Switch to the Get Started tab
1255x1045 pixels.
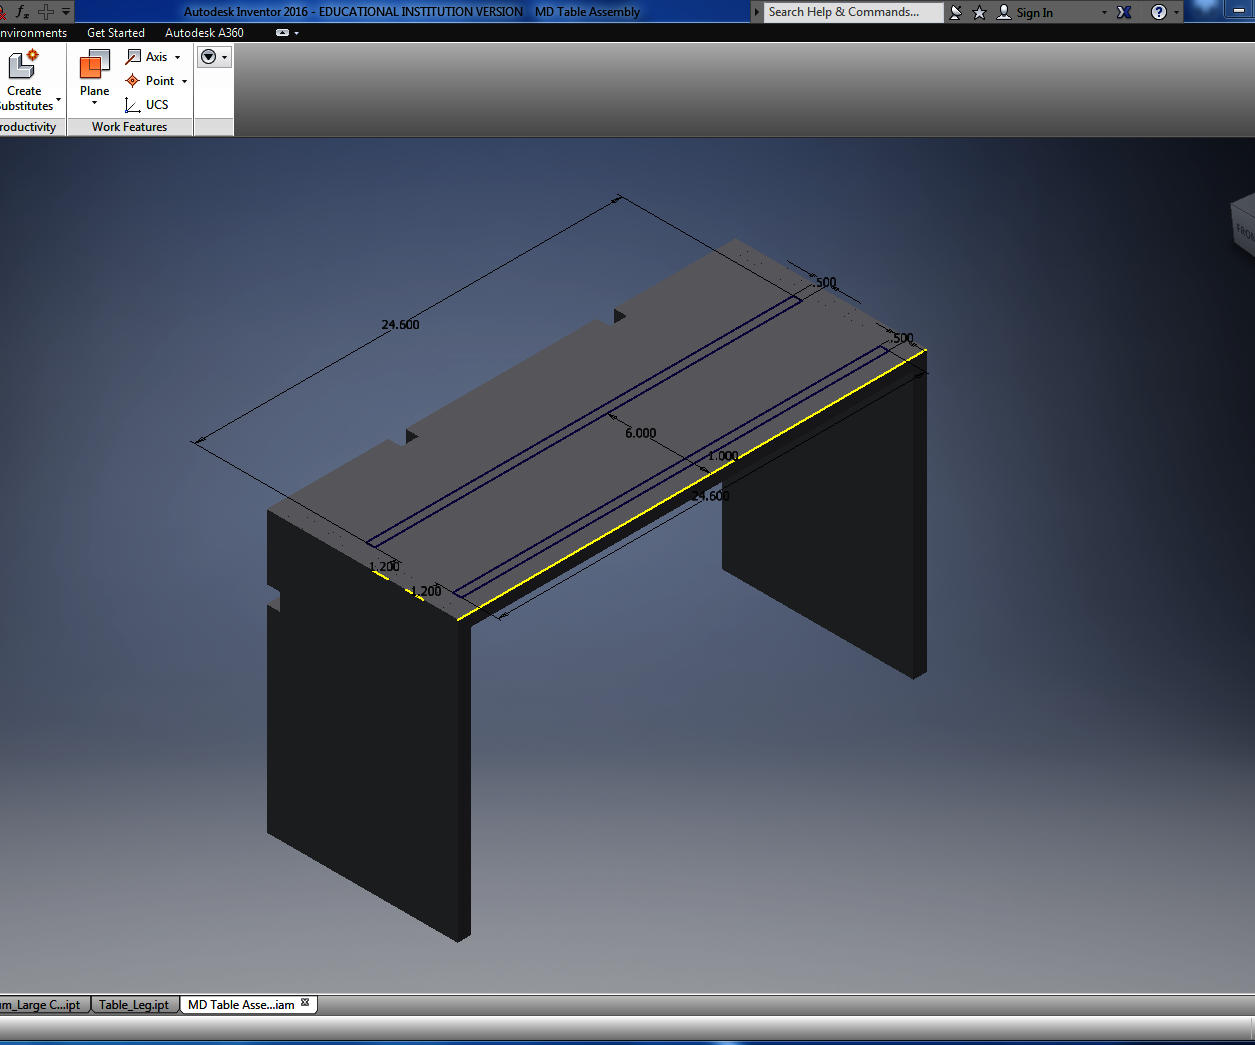tap(115, 32)
